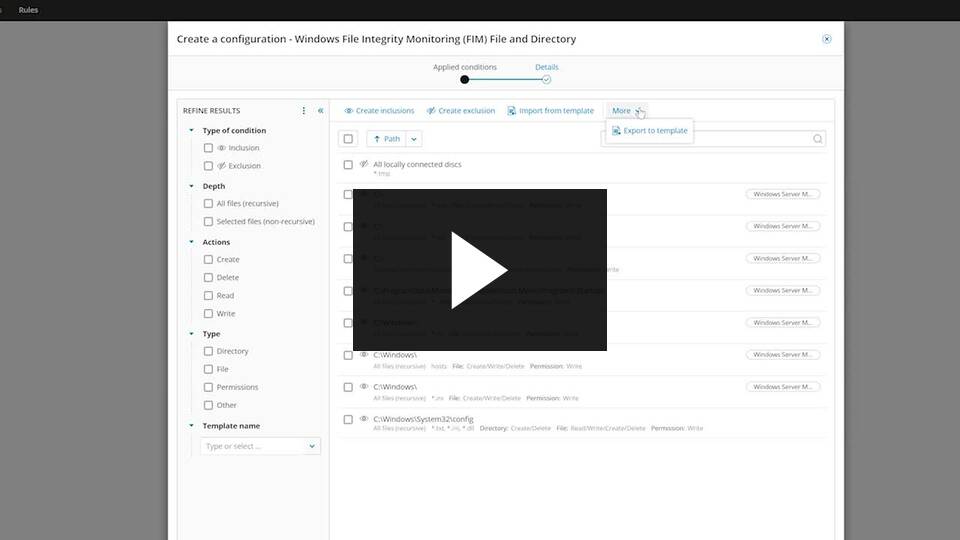960x540 pixels.
Task: Click Windows Server tag on *.ini row
Action: (782, 387)
